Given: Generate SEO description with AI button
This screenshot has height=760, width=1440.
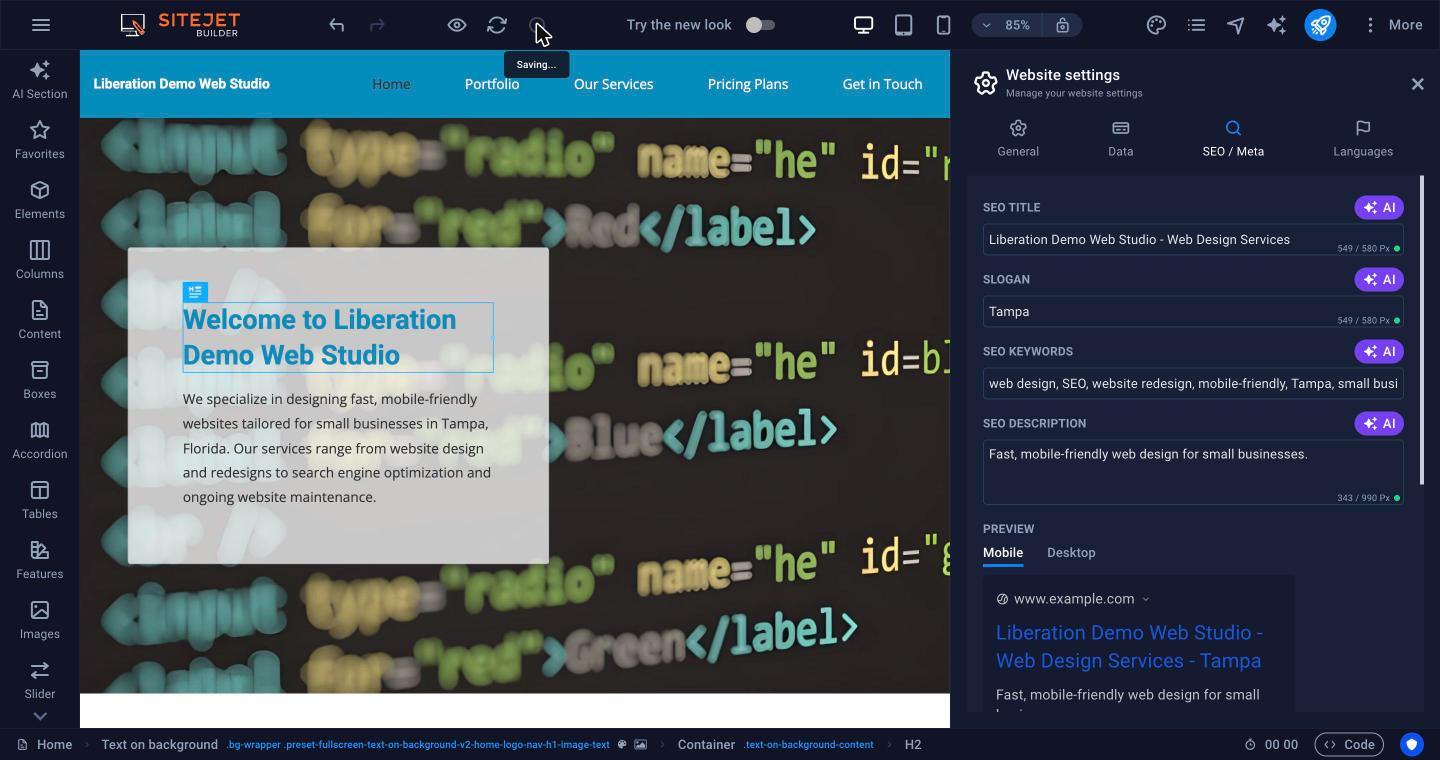Looking at the screenshot, I should (1379, 423).
